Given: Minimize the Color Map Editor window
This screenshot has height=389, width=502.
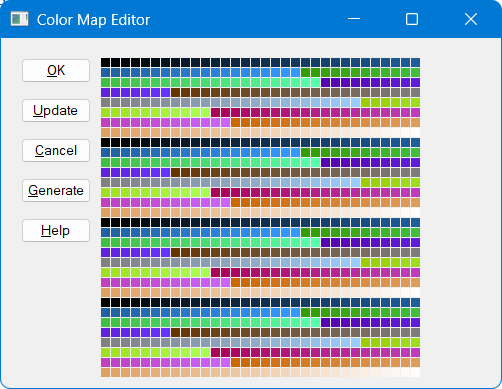Looking at the screenshot, I should 354,19.
